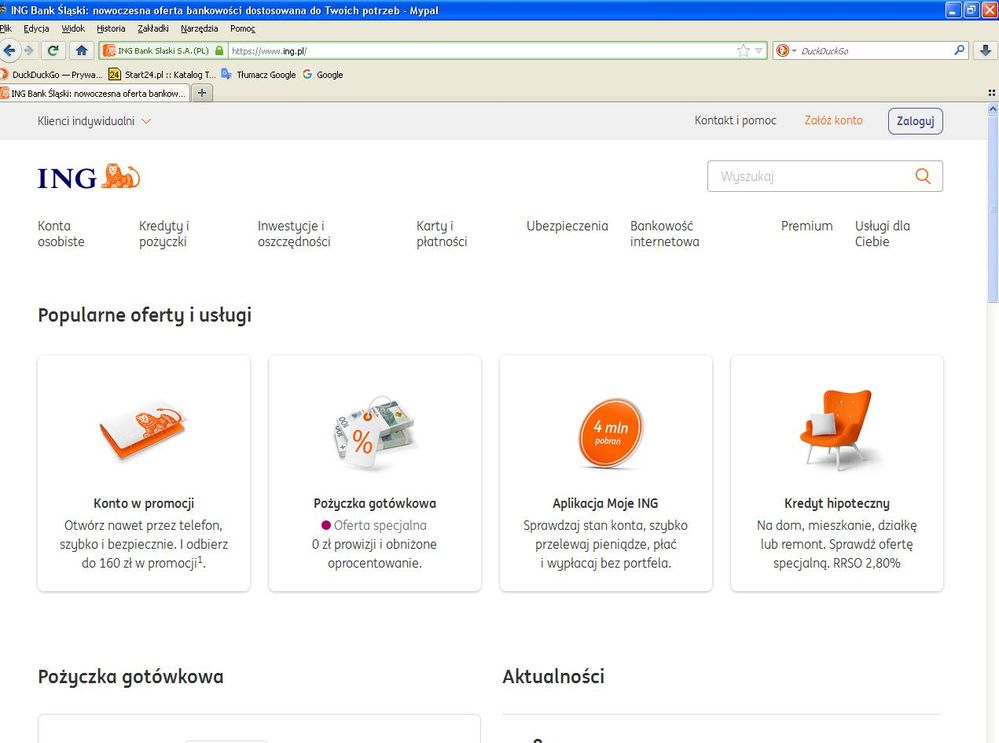Click the Popularne oferty i usługi heading

point(145,315)
